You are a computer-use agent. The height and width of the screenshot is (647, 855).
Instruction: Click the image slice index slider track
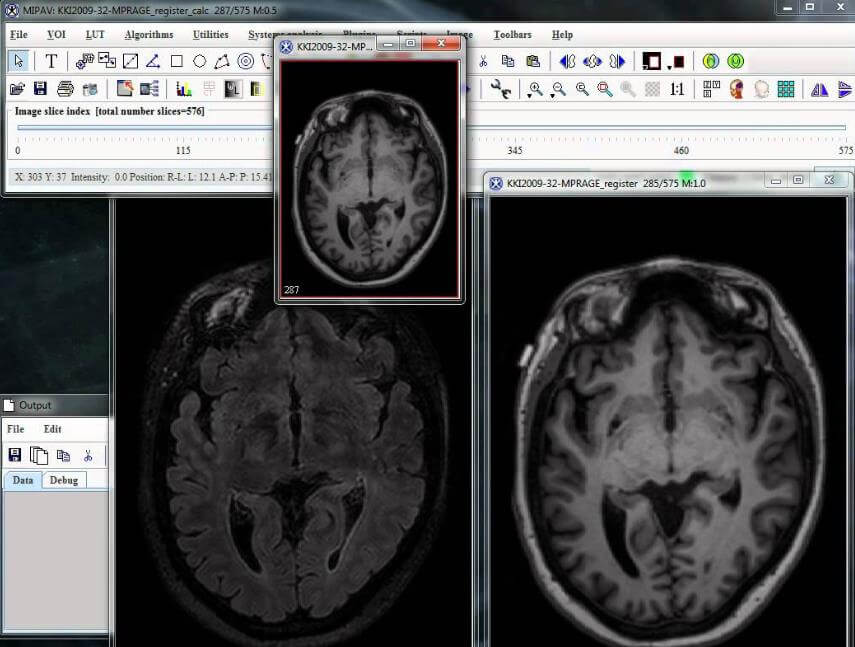point(431,128)
